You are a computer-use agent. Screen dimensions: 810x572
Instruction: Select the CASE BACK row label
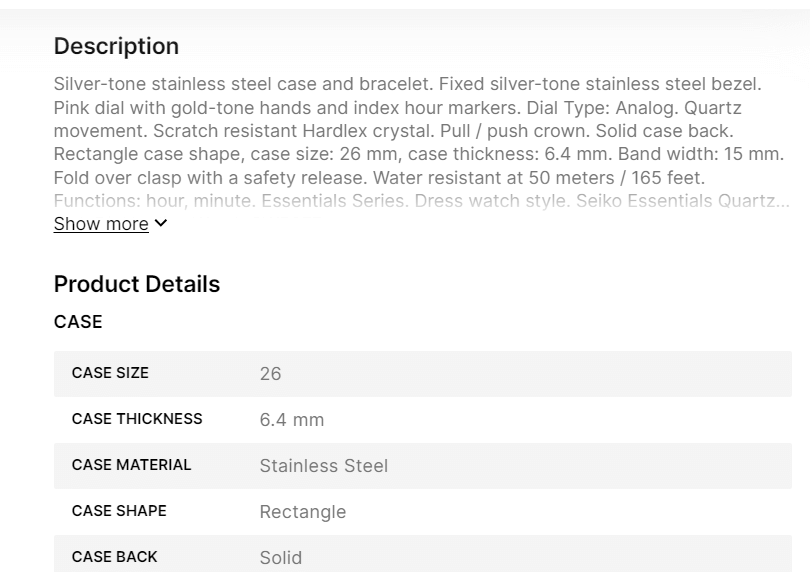pyautogui.click(x=114, y=557)
